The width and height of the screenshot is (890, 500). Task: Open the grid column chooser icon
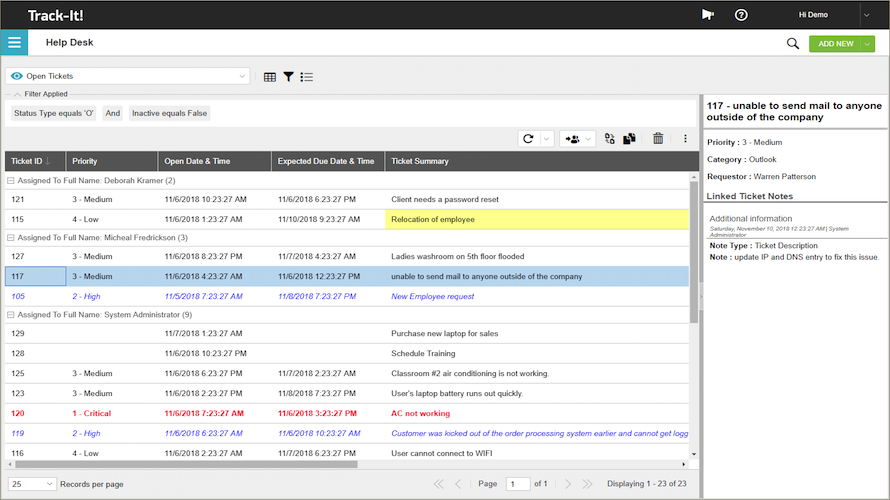(x=270, y=76)
